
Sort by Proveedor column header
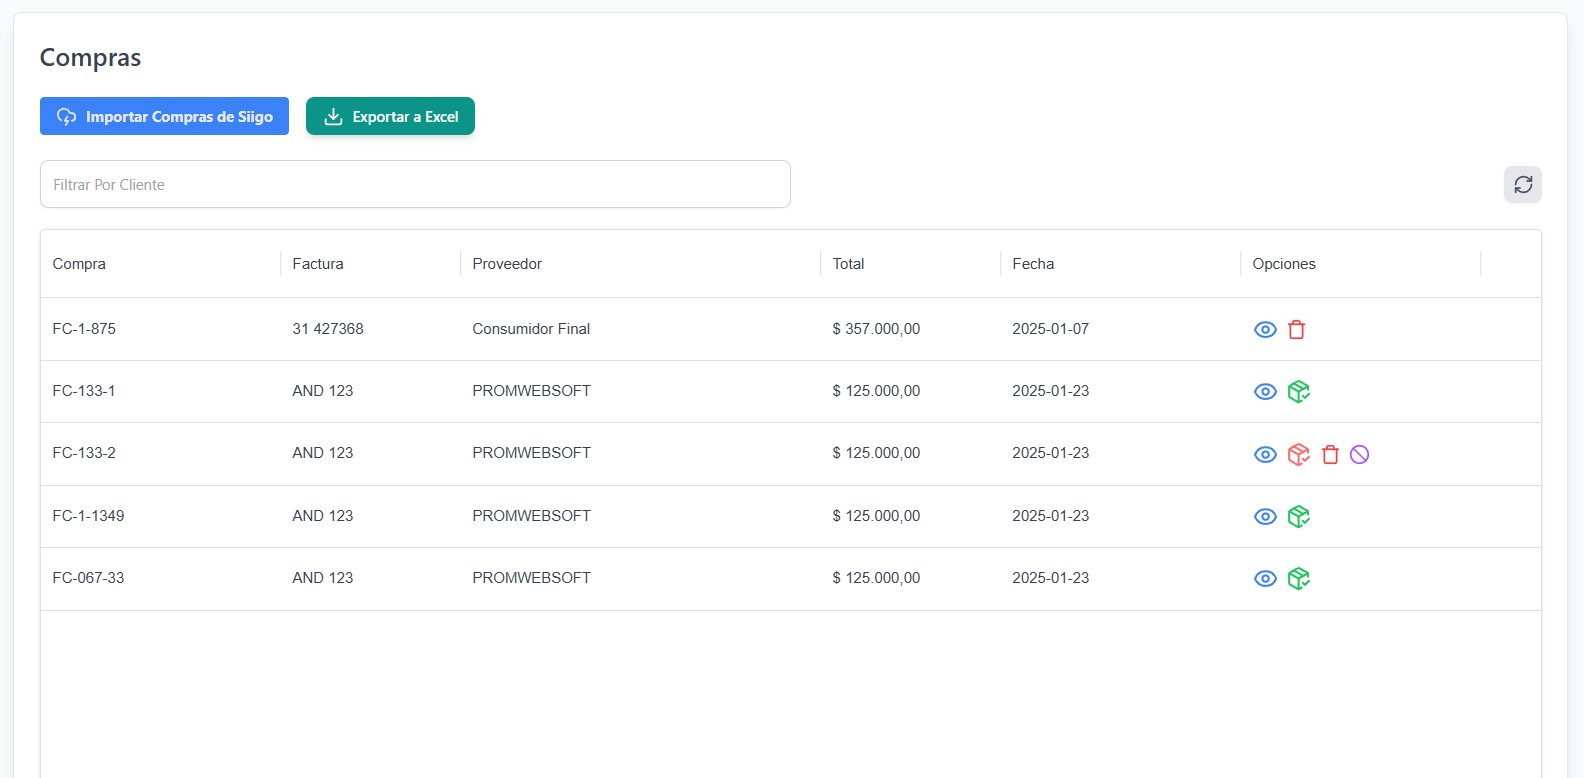click(x=507, y=264)
